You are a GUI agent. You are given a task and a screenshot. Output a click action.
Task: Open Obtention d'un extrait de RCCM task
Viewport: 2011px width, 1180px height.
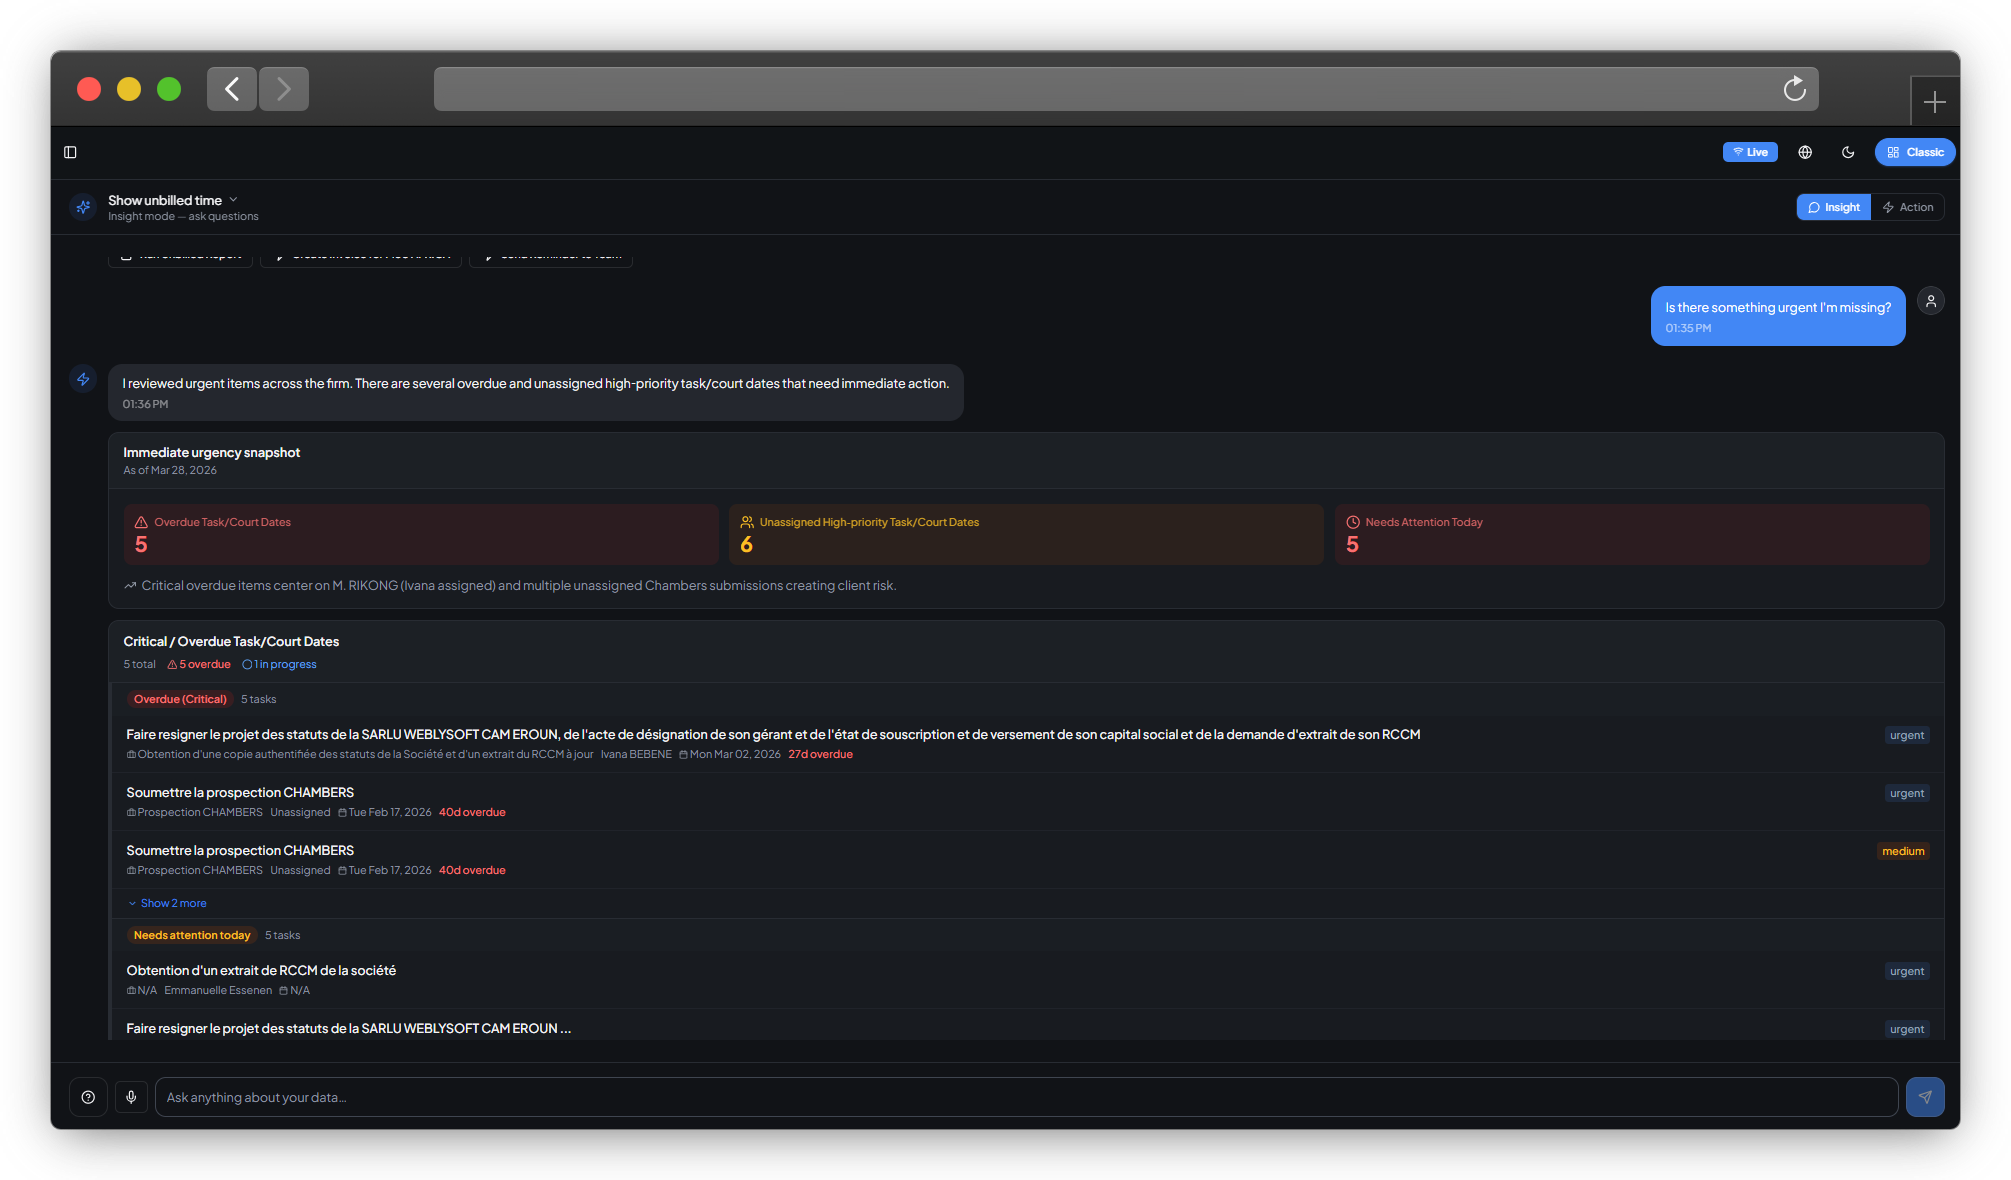(261, 970)
